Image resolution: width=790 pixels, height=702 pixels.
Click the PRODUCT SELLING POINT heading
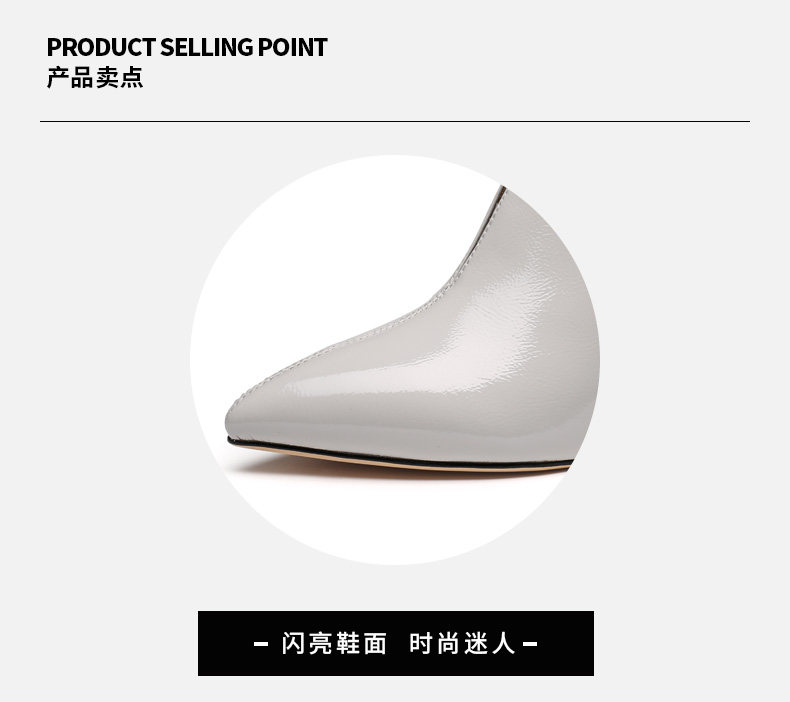tap(187, 47)
